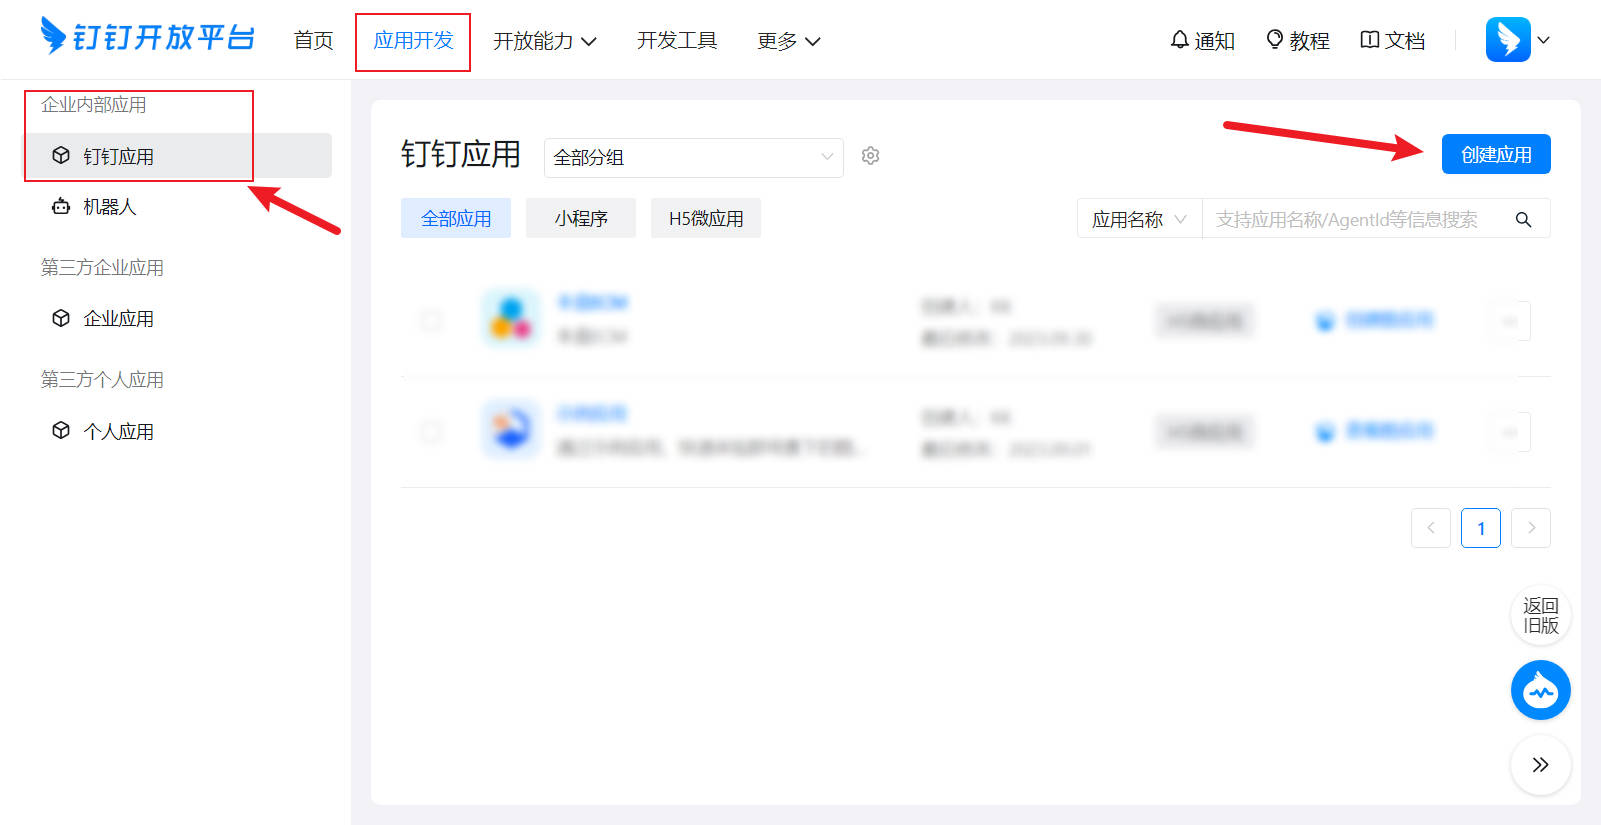
Task: Expand the 更多 menu
Action: [788, 41]
